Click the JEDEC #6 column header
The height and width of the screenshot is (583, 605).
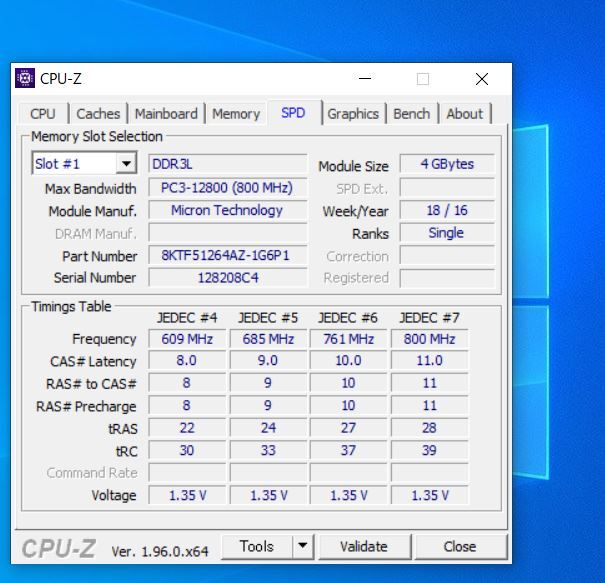[x=348, y=318]
